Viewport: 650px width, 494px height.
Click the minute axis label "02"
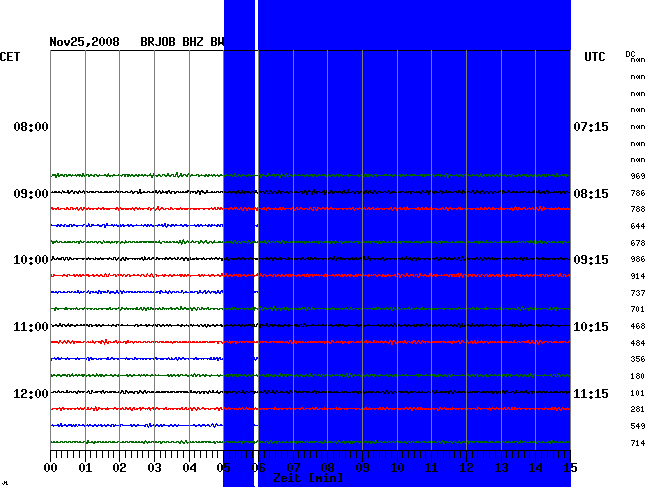pos(119,468)
